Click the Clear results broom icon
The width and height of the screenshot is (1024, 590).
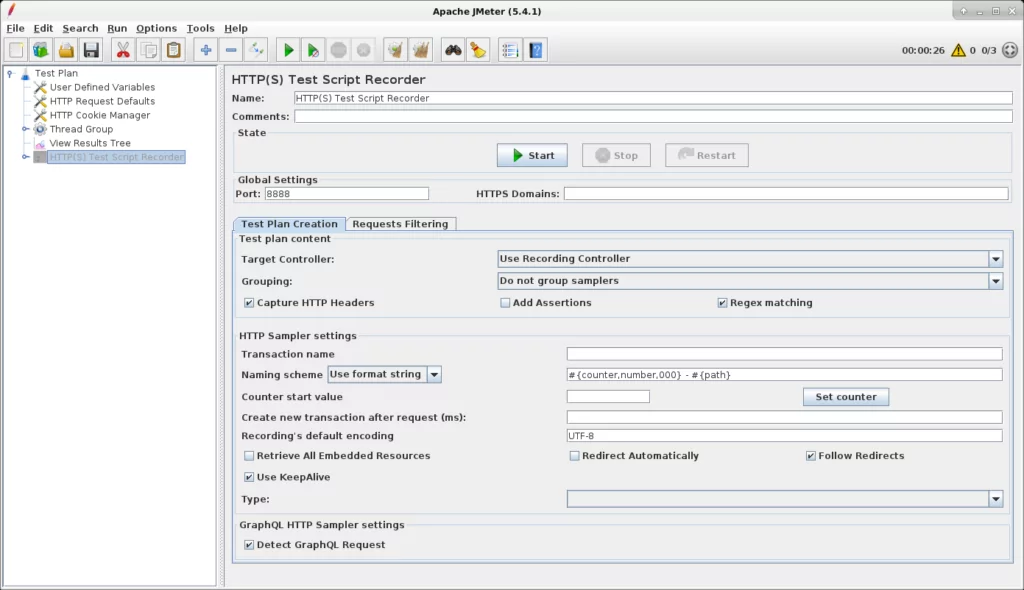pyautogui.click(x=395, y=50)
